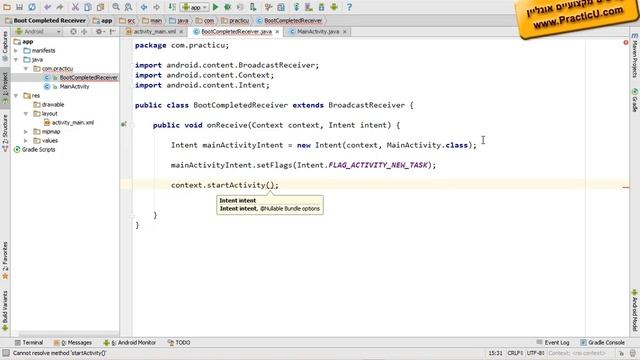Open the project panel gear settings menu
This screenshot has width=640, height=360.
click(99, 31)
